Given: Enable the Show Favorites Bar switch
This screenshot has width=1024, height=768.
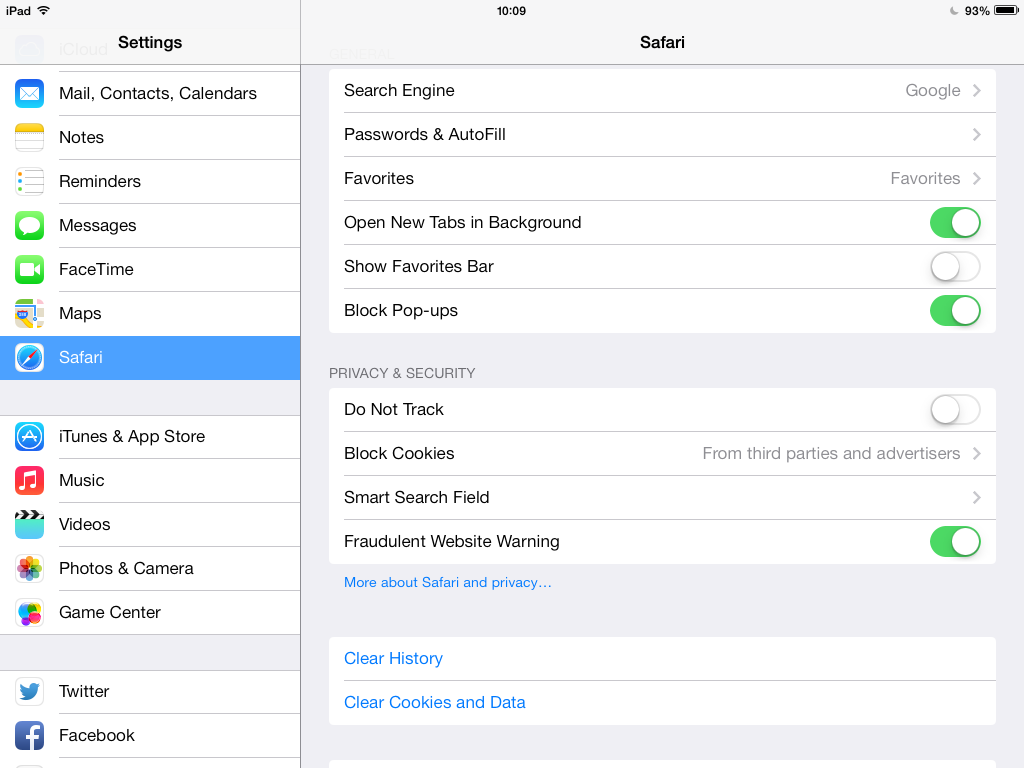Looking at the screenshot, I should [954, 266].
